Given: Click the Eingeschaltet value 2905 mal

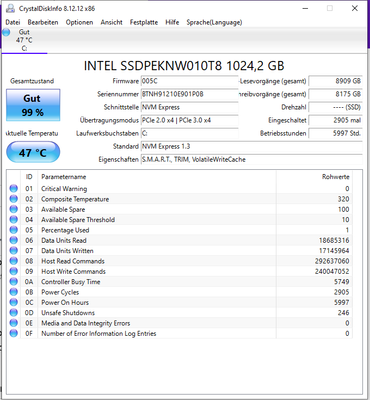Looking at the screenshot, I should click(x=336, y=120).
